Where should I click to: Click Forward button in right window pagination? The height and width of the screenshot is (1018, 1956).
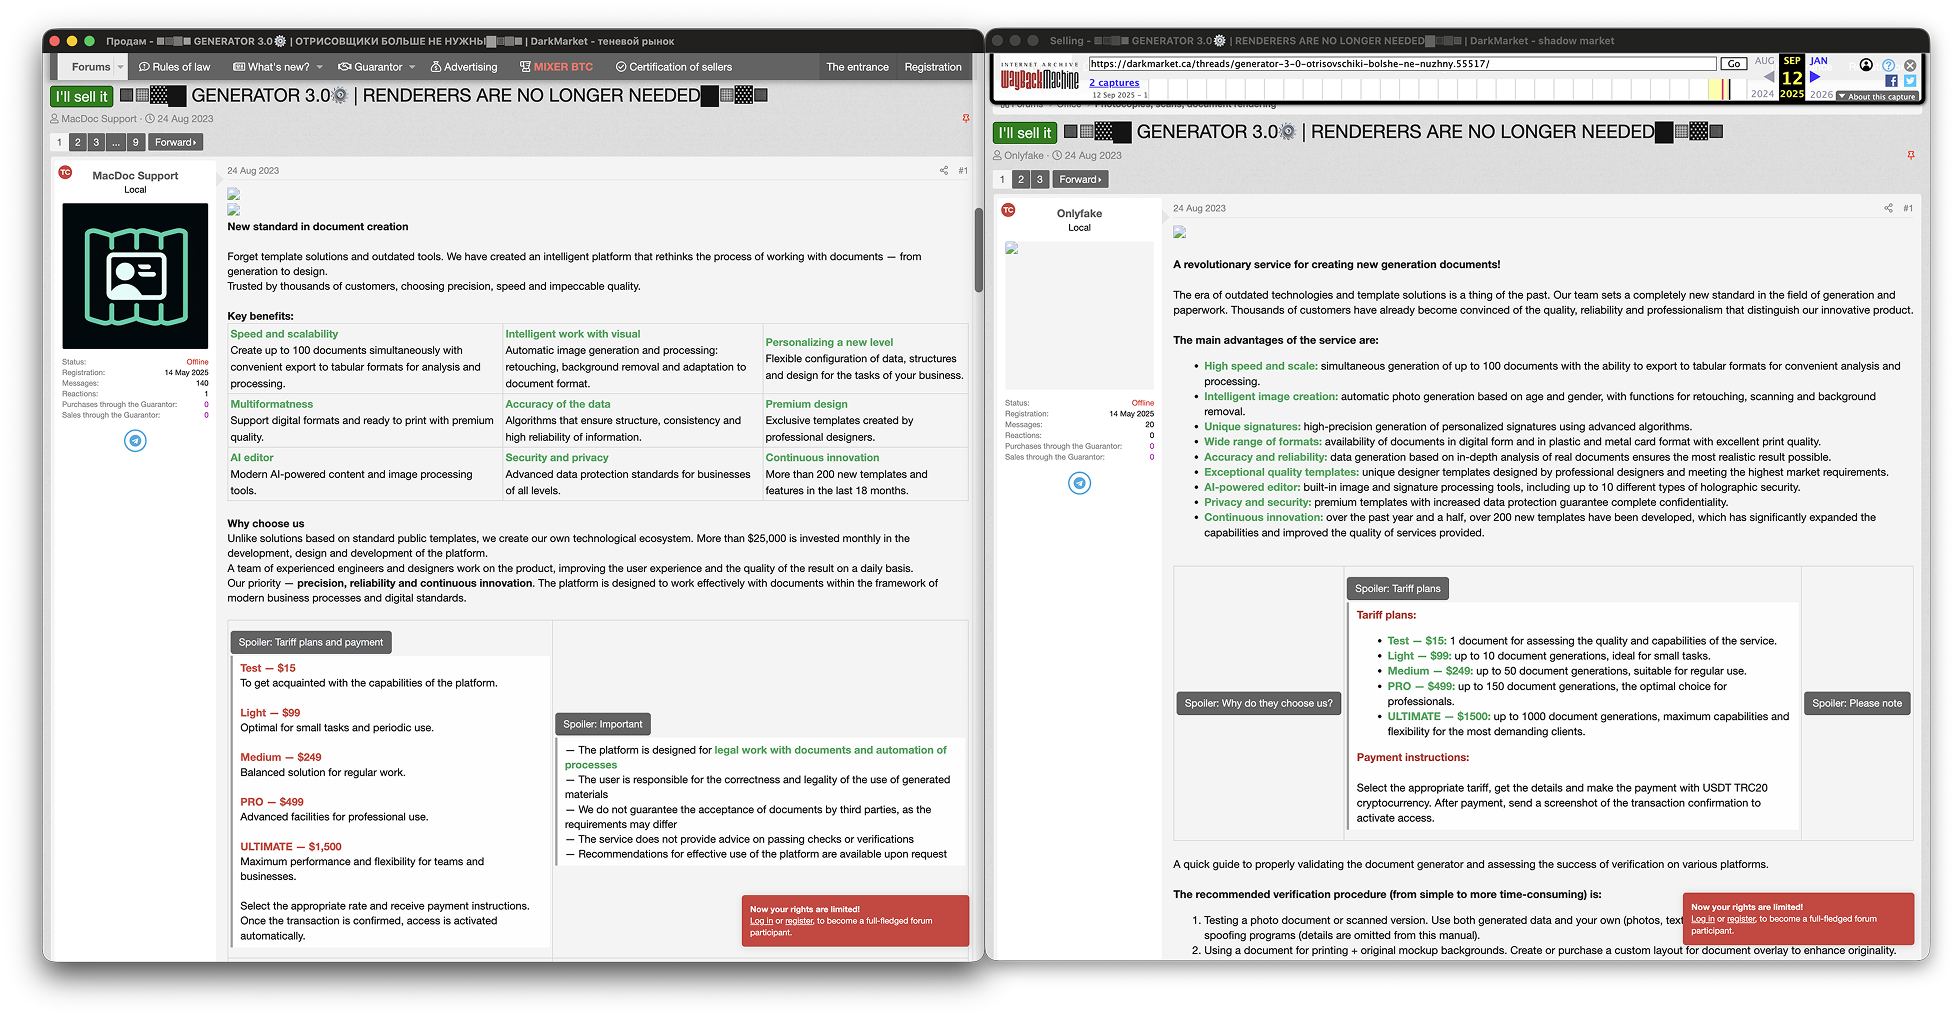pos(1081,179)
